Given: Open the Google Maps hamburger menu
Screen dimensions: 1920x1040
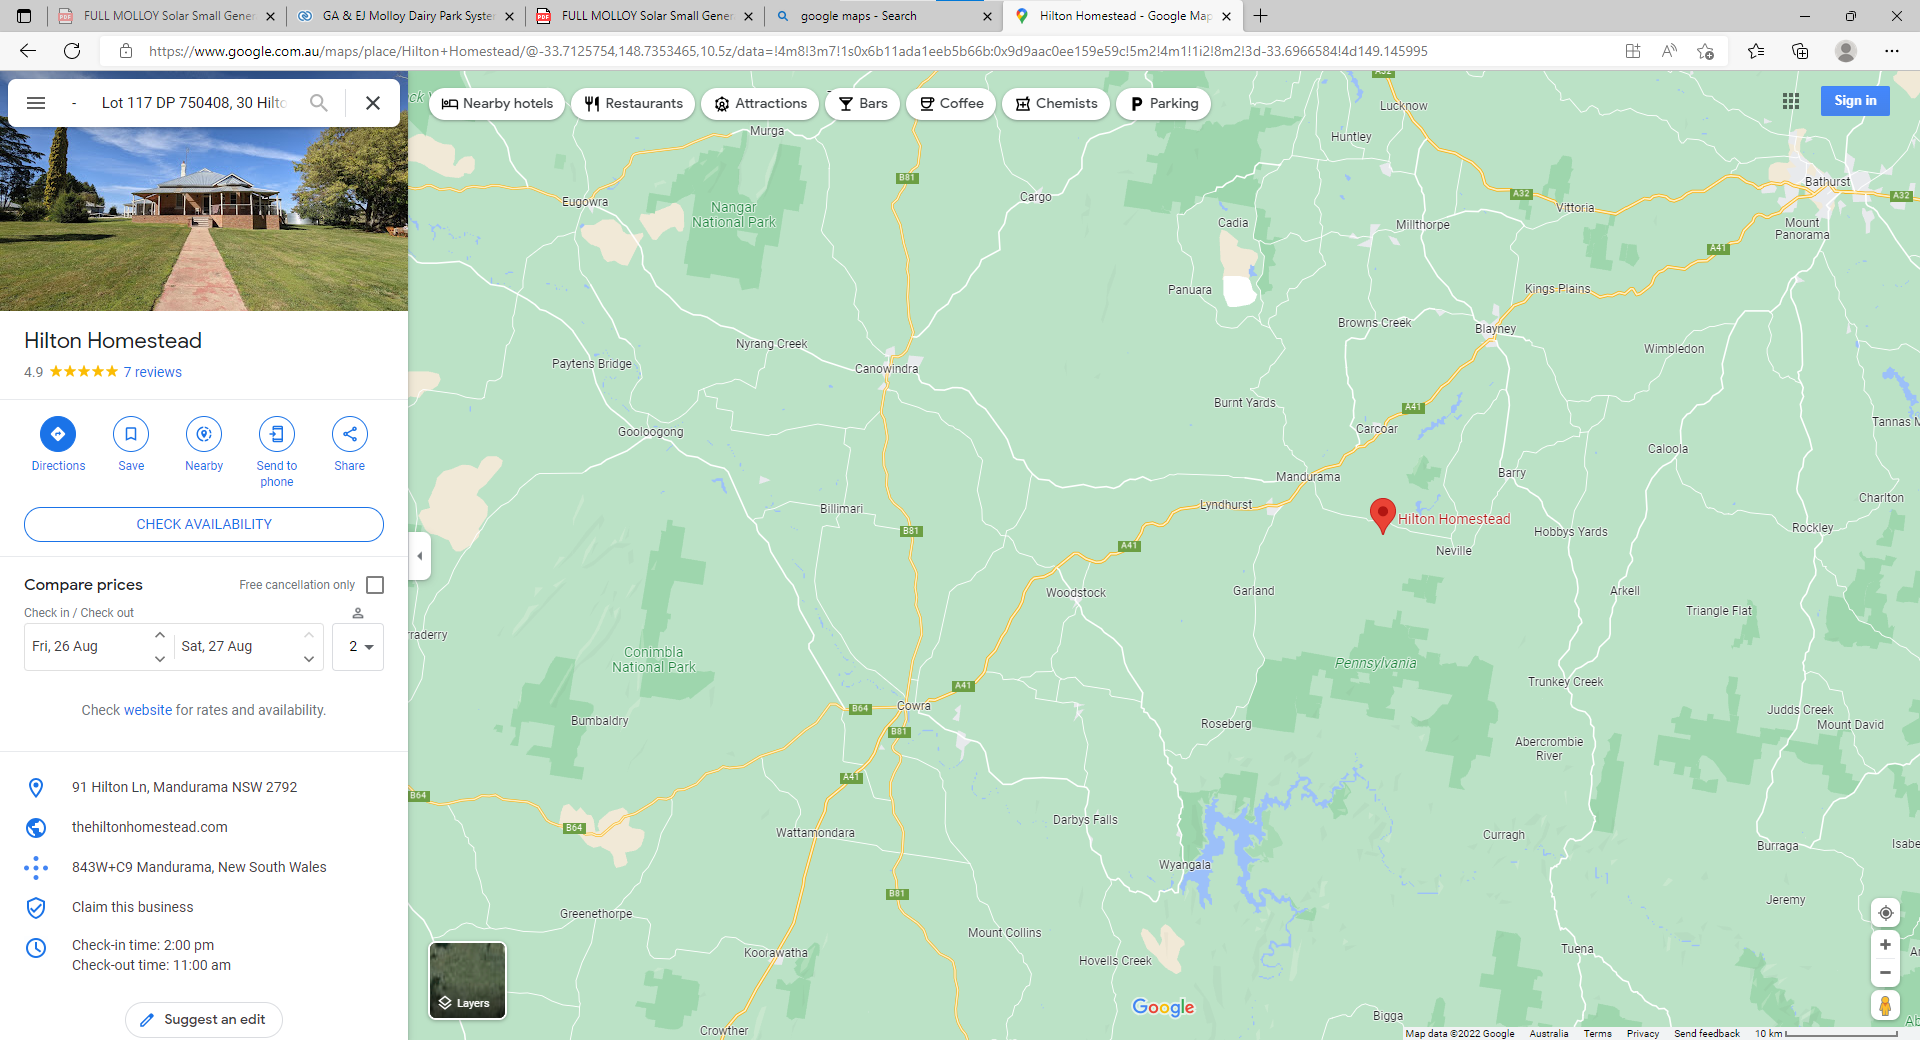Looking at the screenshot, I should tap(36, 103).
